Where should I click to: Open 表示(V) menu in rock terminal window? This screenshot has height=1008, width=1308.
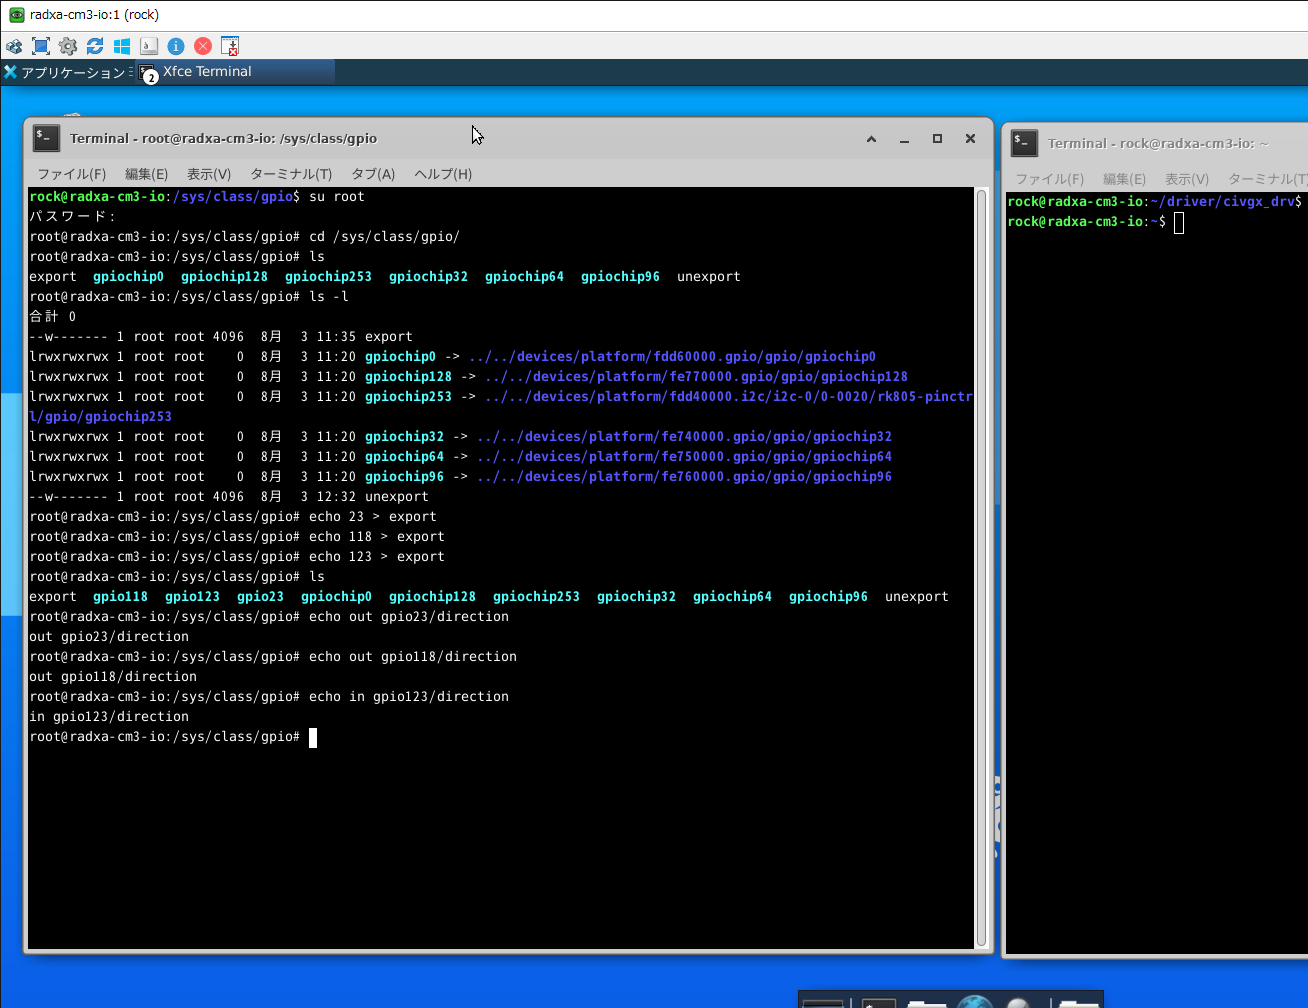tap(1187, 179)
